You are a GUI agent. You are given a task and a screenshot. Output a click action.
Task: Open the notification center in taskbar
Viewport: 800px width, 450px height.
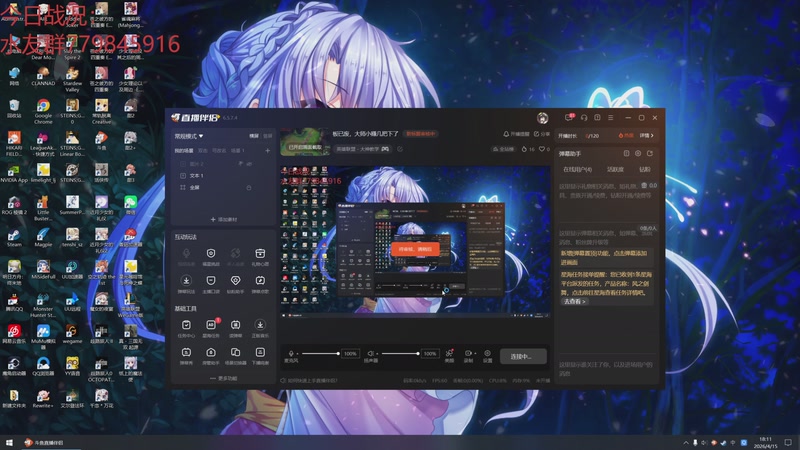point(789,442)
